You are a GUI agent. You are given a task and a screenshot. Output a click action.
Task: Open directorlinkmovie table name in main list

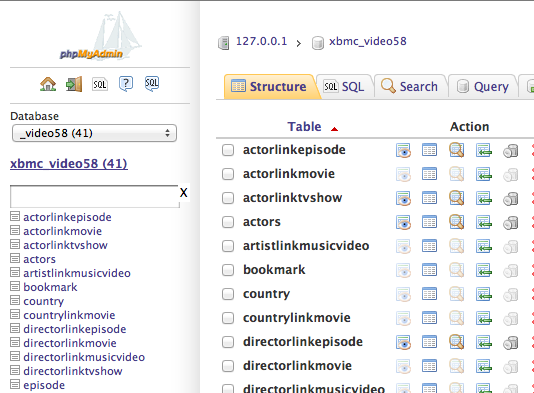[x=297, y=366]
